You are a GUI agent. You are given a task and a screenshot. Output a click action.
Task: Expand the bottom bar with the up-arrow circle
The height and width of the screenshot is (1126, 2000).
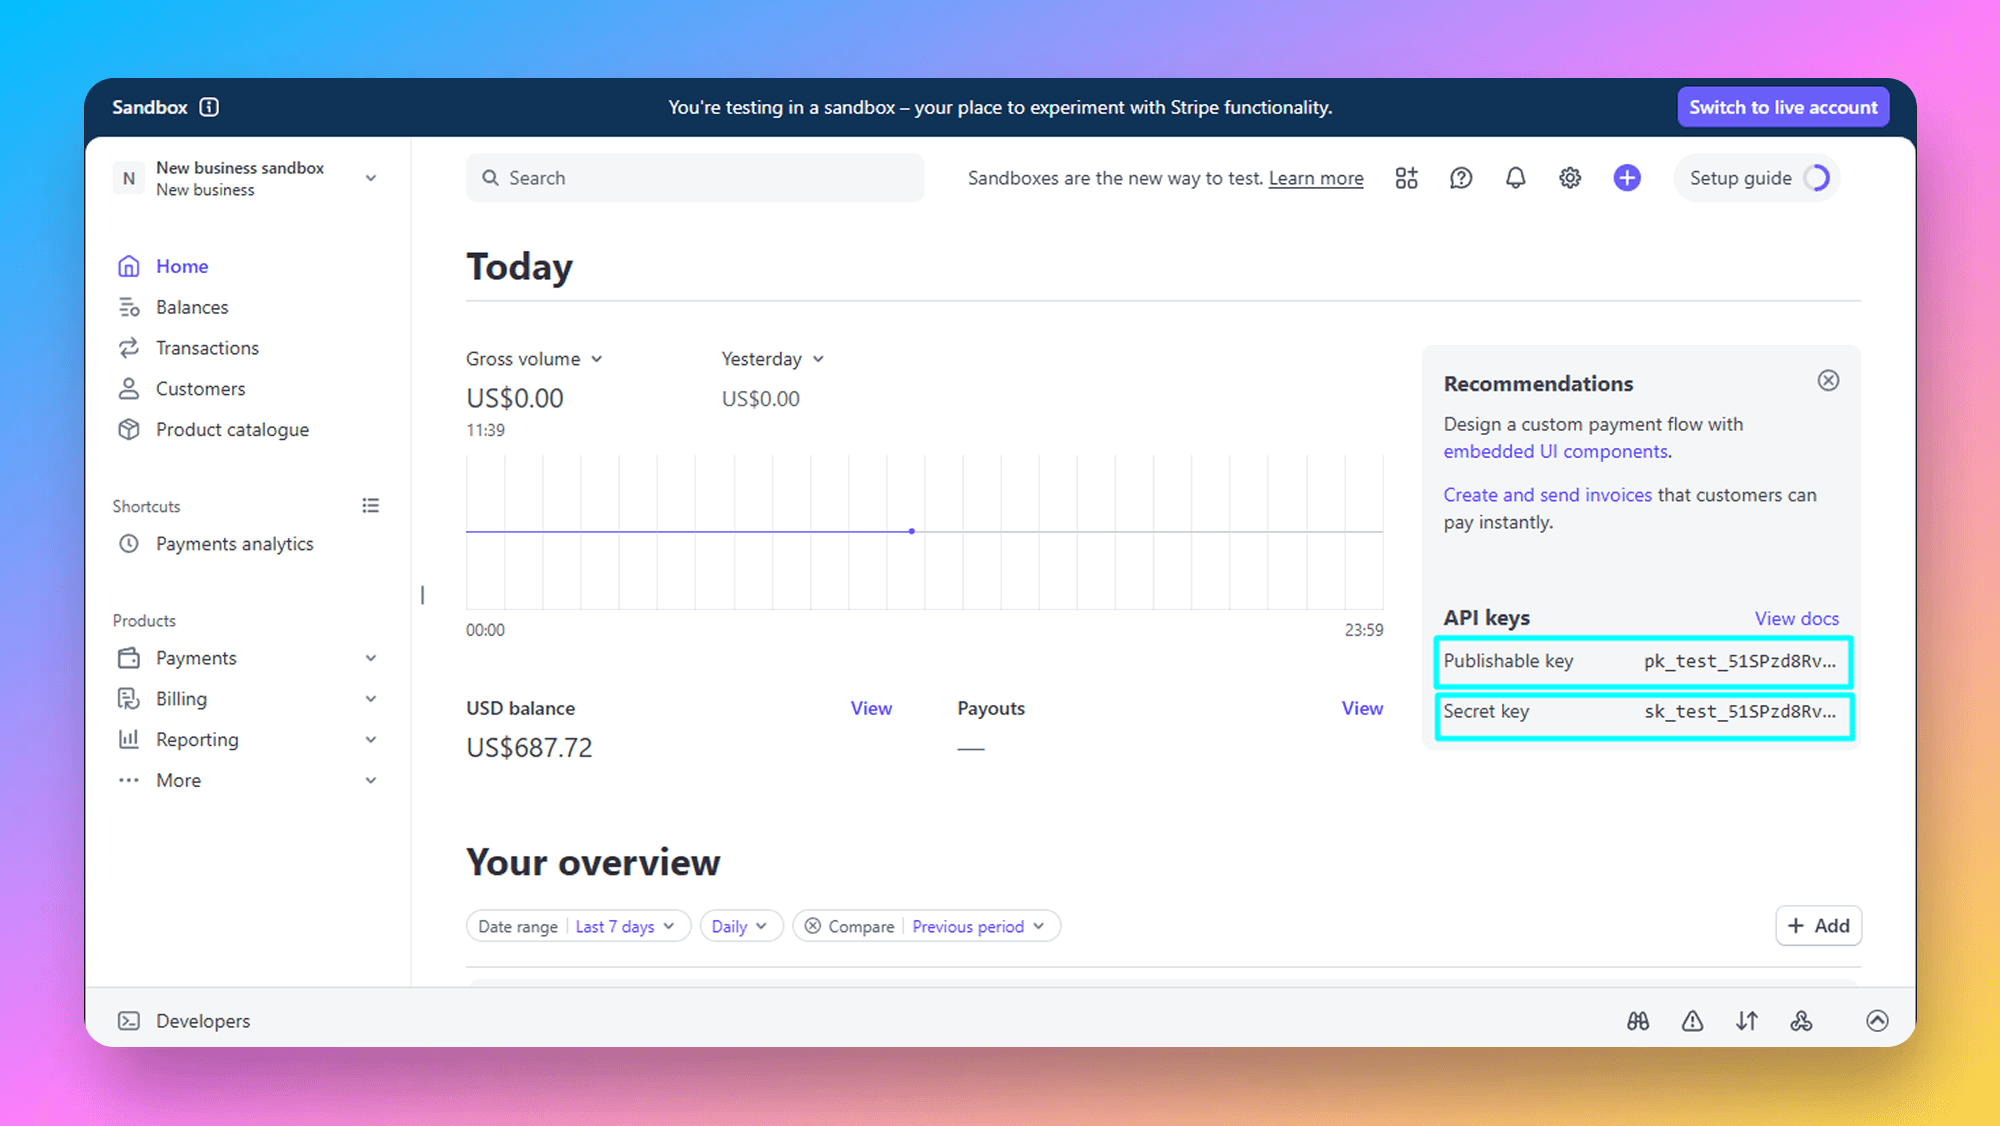coord(1877,1021)
